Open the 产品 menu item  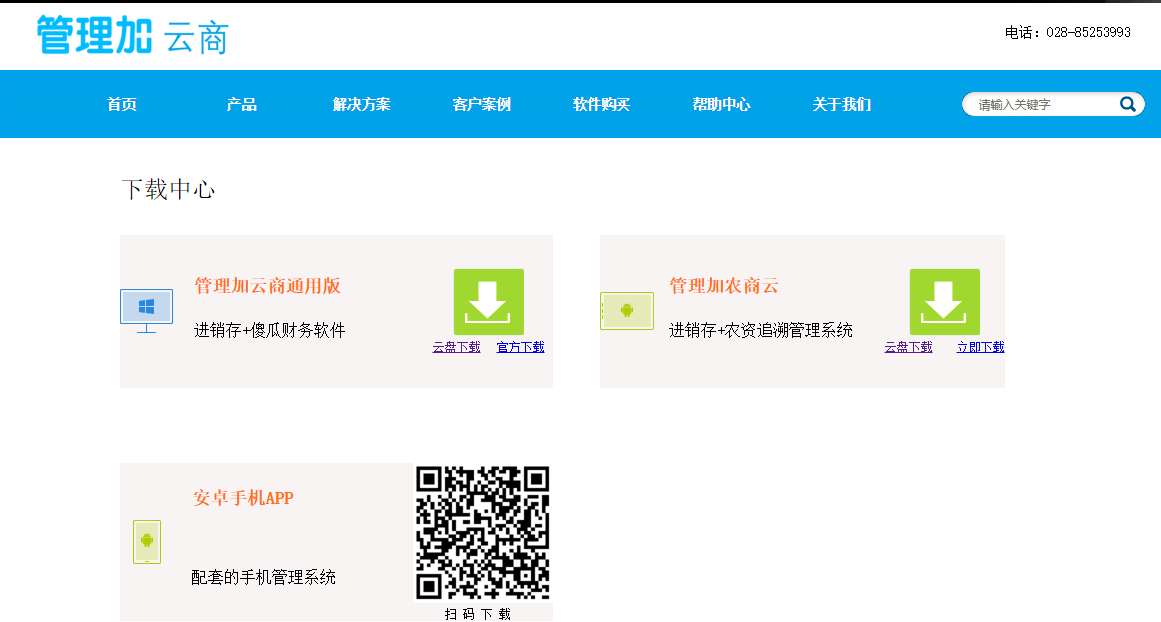click(x=242, y=104)
